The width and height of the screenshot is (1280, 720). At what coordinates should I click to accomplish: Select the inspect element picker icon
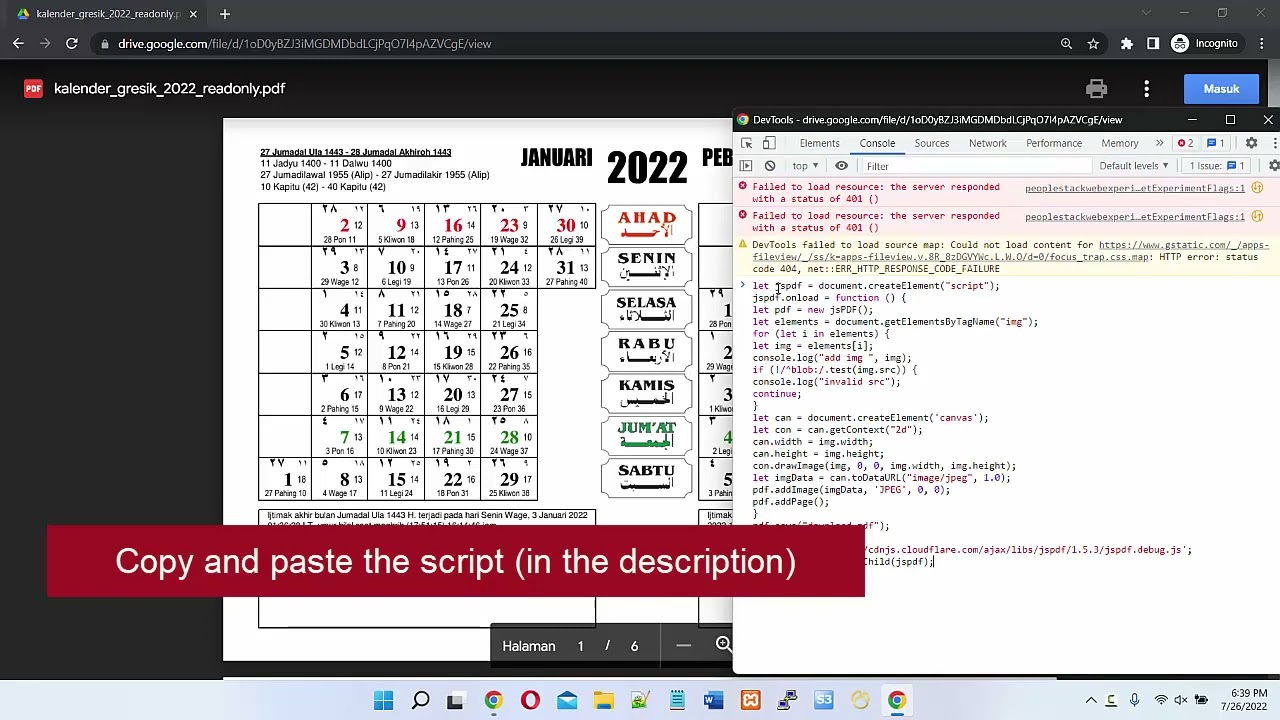tap(746, 143)
